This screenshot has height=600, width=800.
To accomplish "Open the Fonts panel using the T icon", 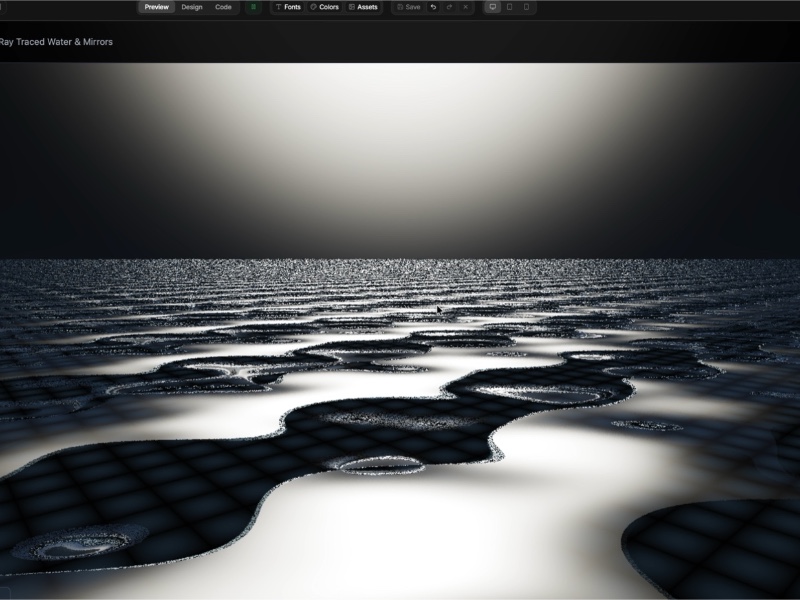I will tap(287, 7).
